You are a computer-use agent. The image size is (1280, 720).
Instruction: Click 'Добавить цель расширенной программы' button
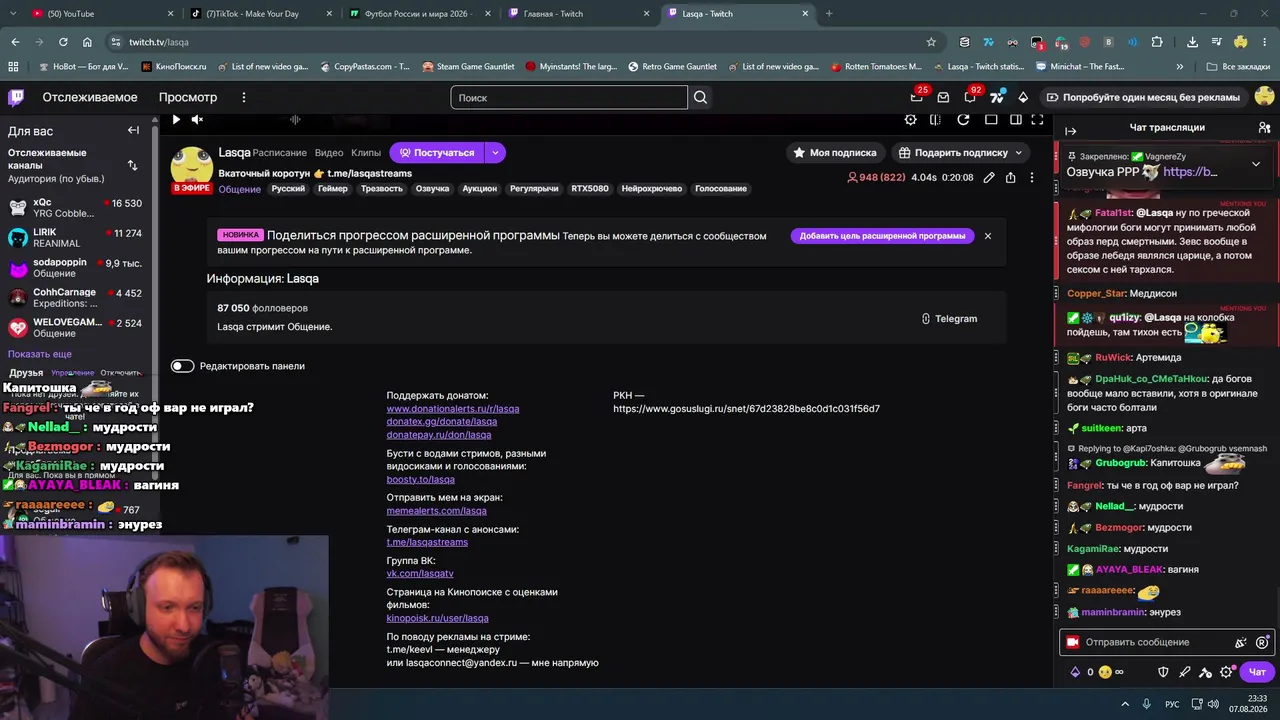(x=882, y=236)
